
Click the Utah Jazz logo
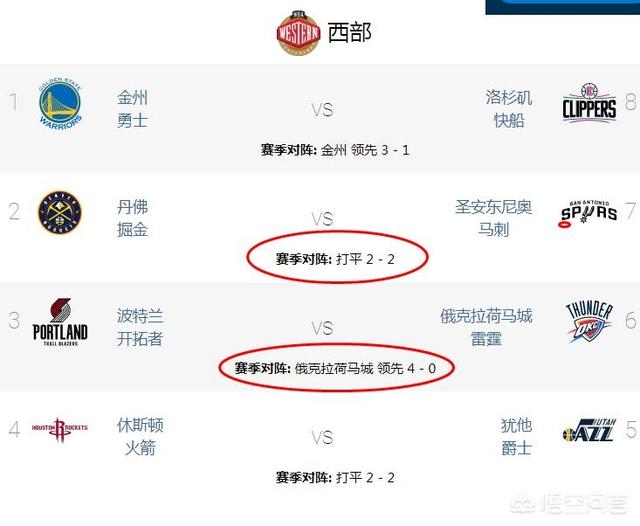click(589, 430)
